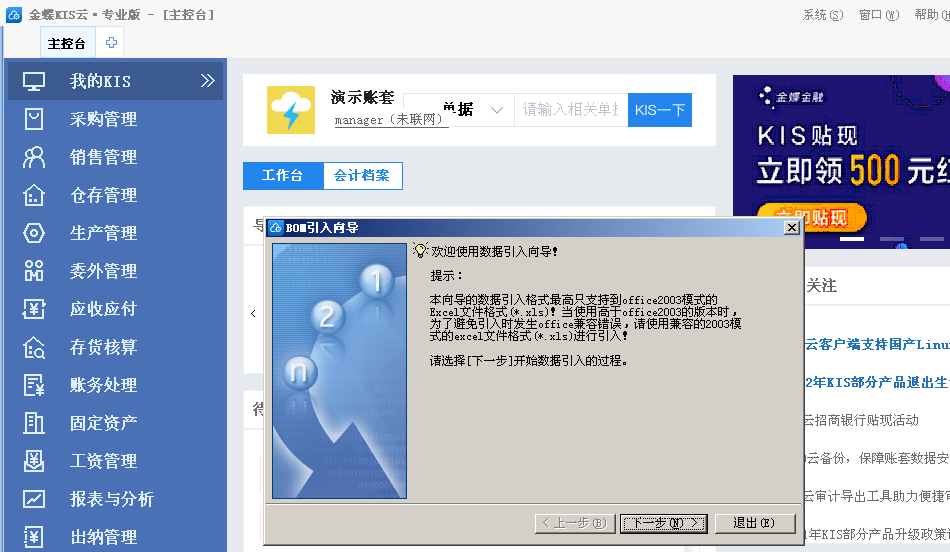The height and width of the screenshot is (552, 950).
Task: Click the KIS贴现 advertisement banner
Action: tap(842, 161)
